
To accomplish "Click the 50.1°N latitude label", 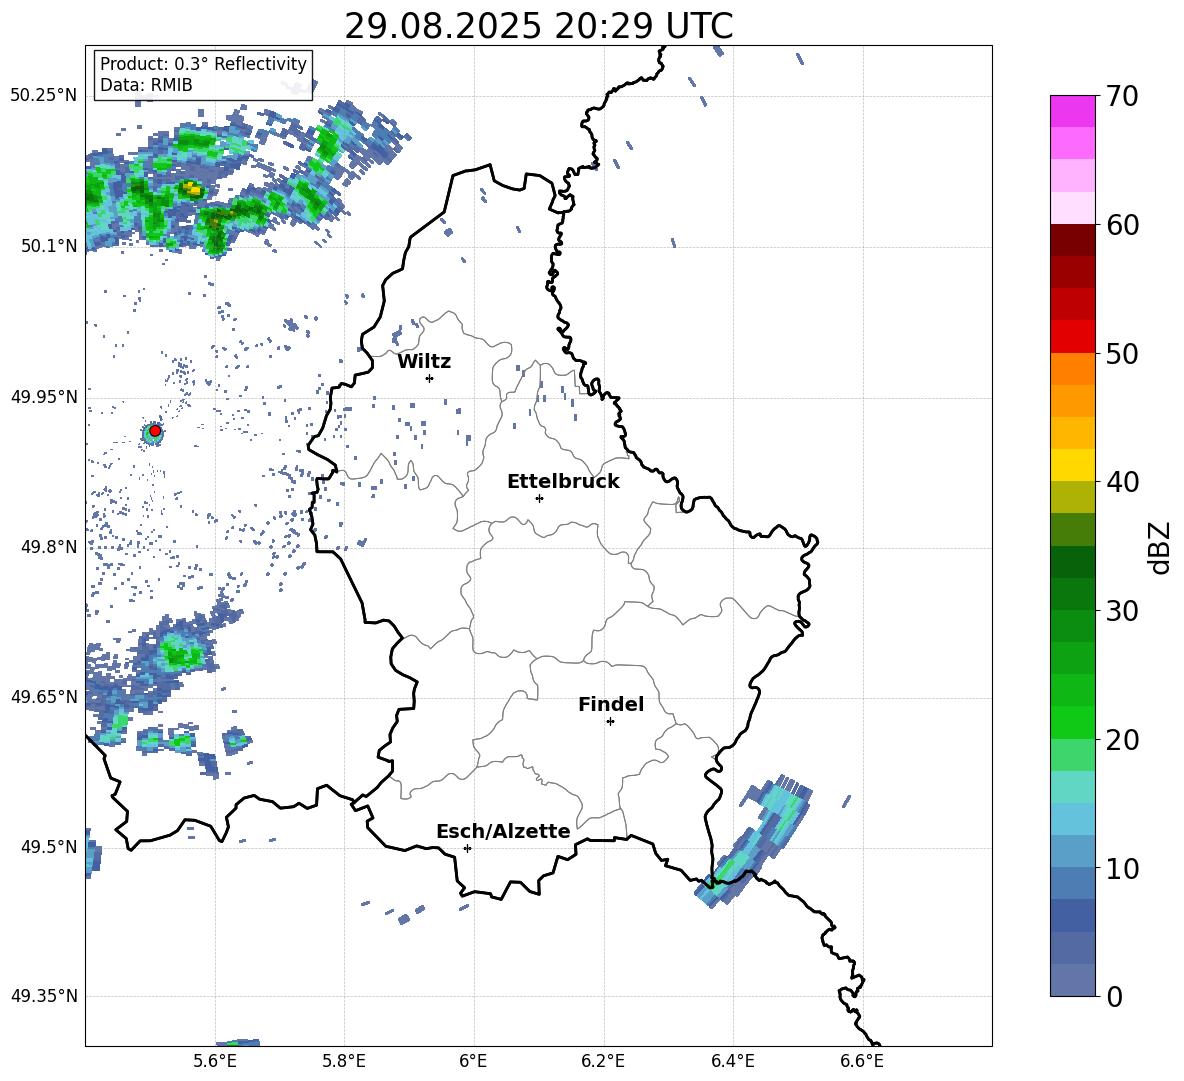I will tap(49, 246).
